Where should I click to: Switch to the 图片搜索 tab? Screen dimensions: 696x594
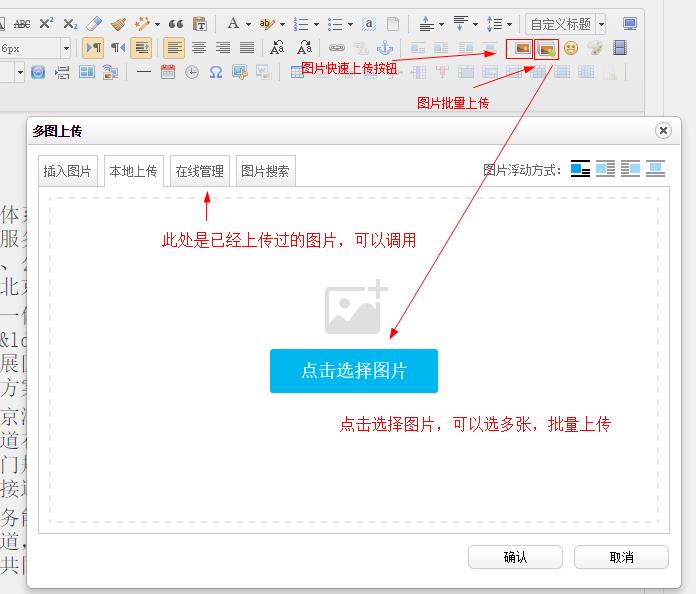pos(266,171)
